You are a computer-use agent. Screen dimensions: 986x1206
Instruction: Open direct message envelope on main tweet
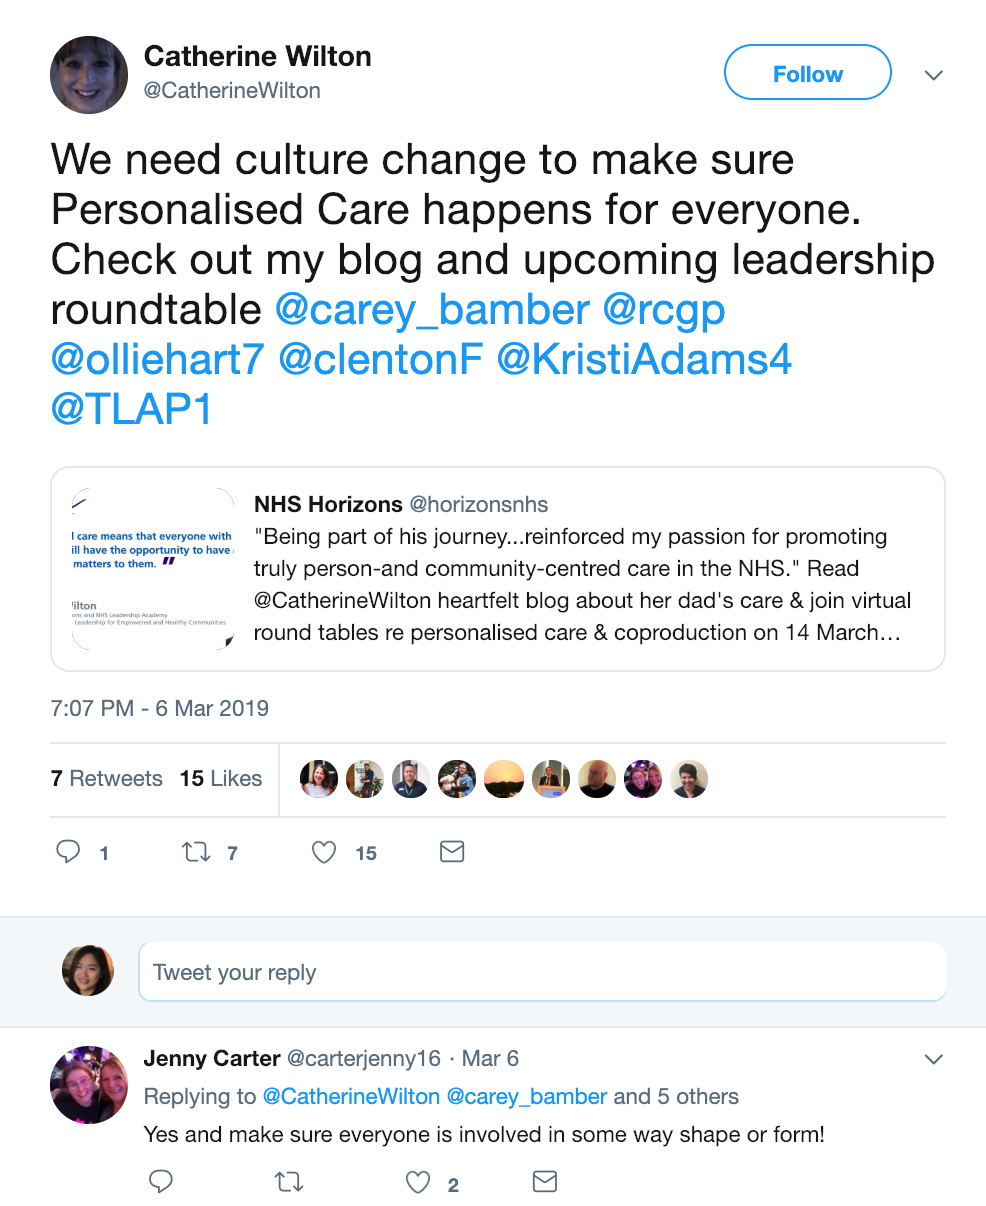coord(452,852)
